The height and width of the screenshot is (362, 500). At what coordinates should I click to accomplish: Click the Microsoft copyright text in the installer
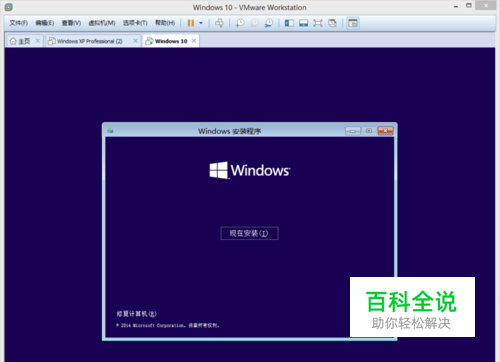pos(168,325)
